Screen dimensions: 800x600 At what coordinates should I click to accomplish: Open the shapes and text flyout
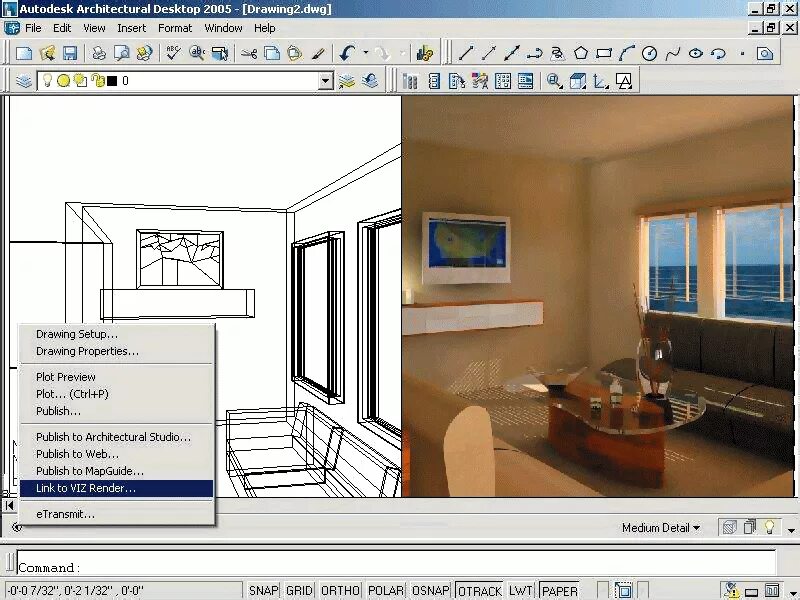click(624, 81)
